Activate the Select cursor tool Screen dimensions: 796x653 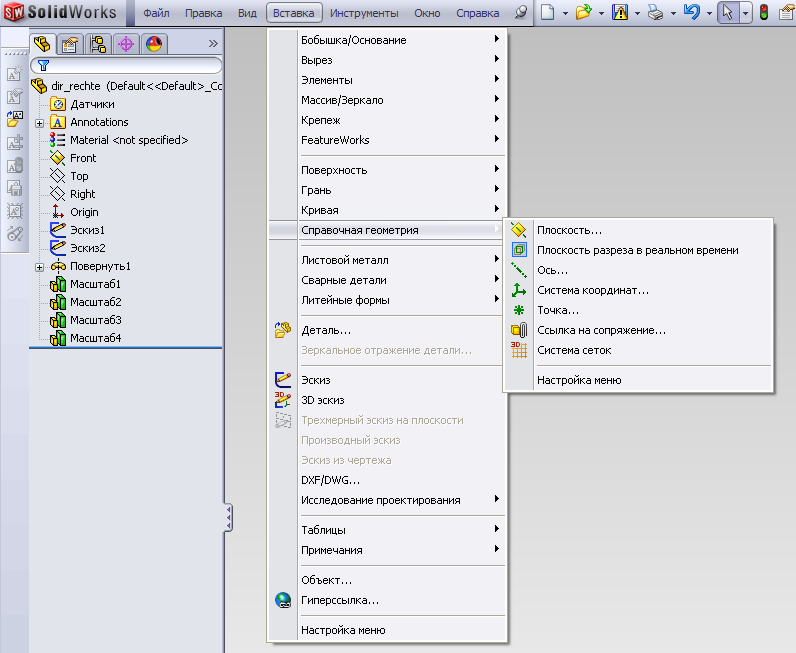727,12
